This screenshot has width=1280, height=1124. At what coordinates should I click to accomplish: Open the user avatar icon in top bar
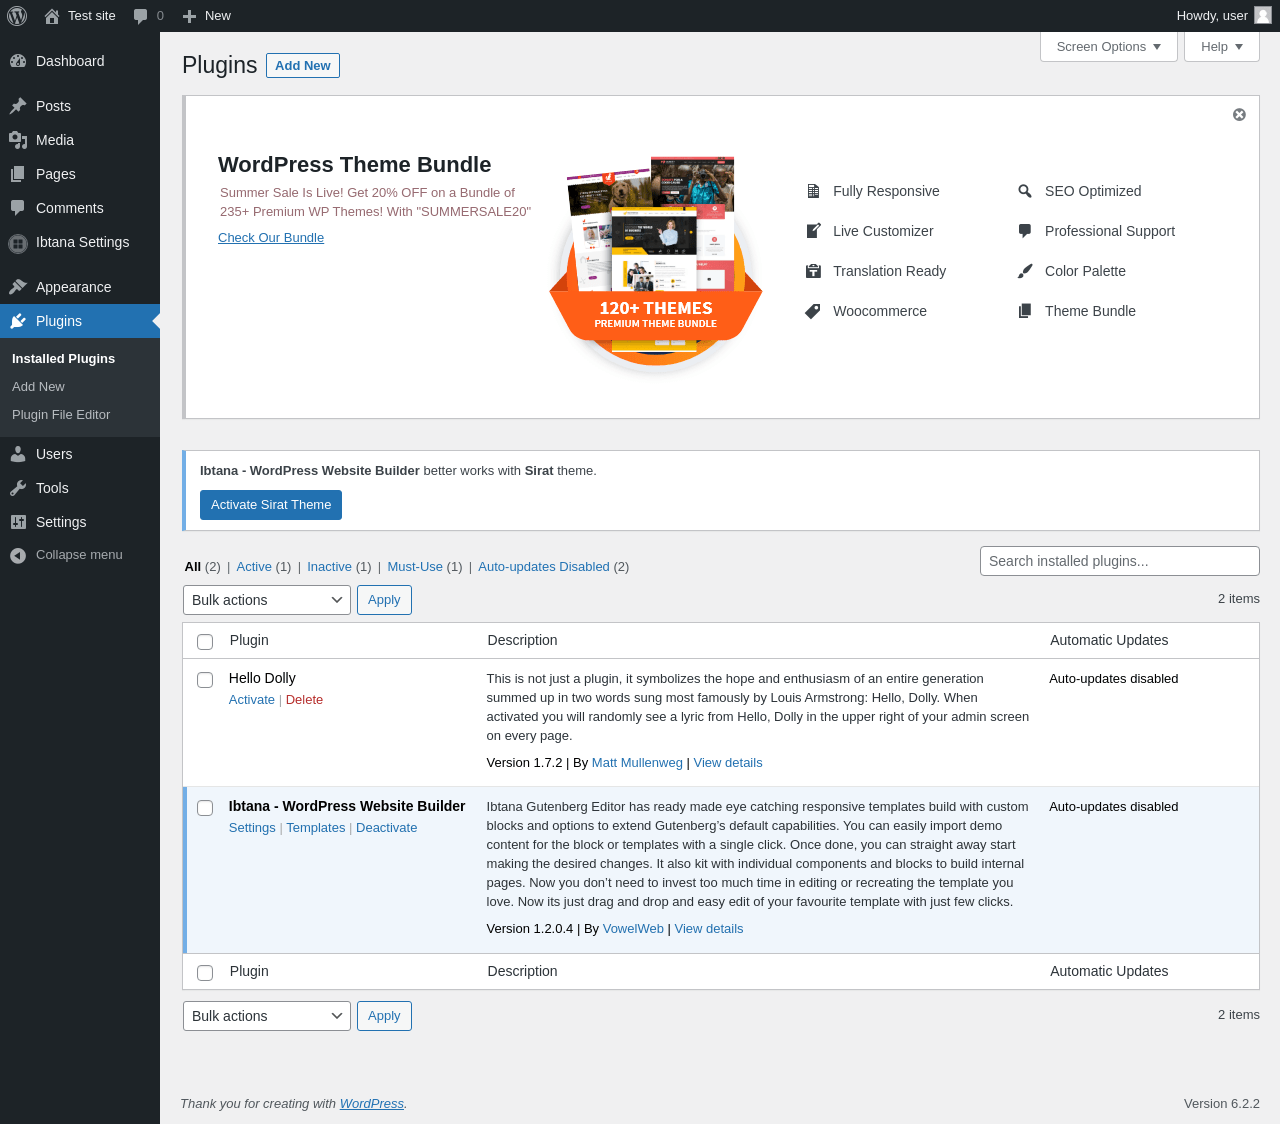point(1263,15)
